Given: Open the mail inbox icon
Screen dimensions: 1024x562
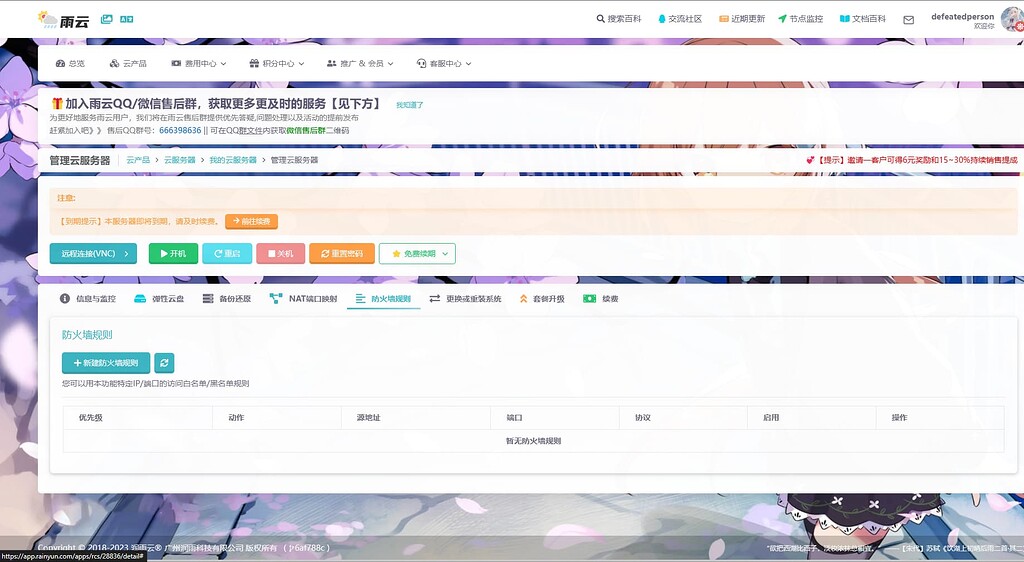Looking at the screenshot, I should 908,20.
